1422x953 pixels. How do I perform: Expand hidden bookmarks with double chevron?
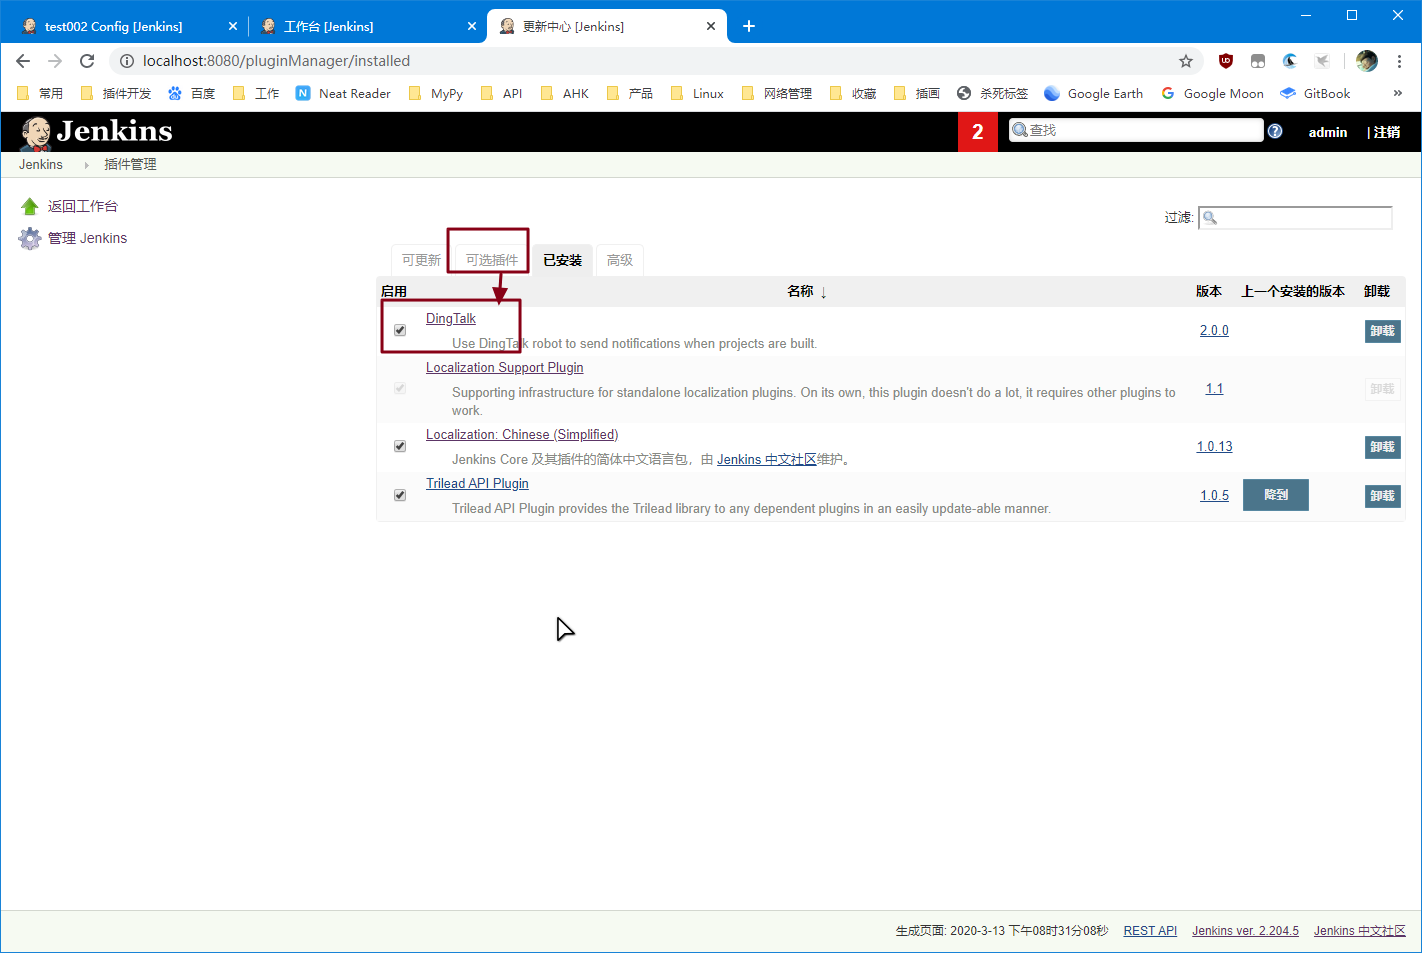click(x=1397, y=93)
